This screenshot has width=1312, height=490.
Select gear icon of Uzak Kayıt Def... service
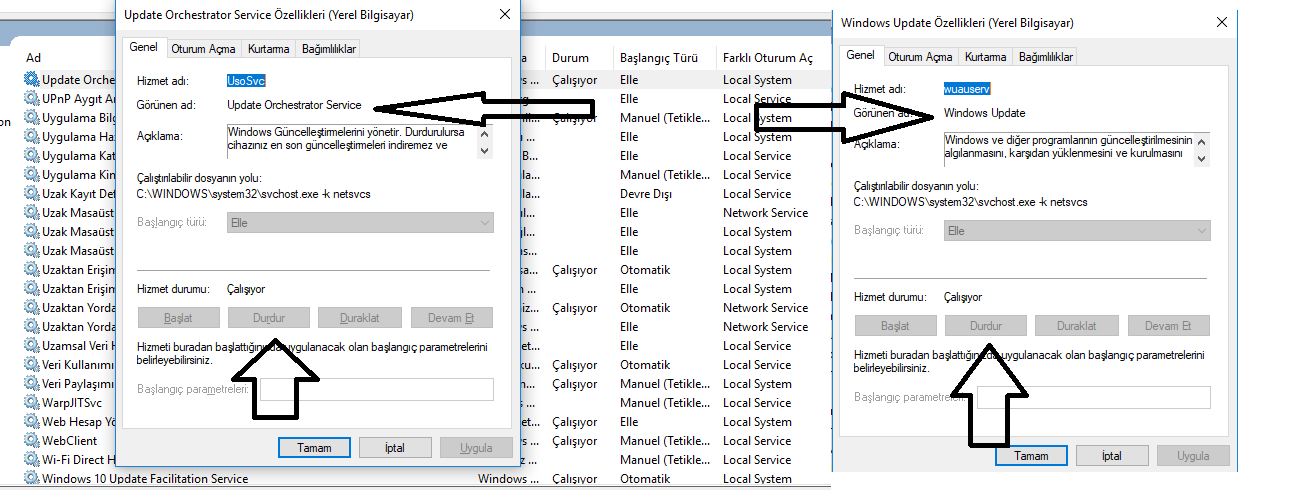[x=32, y=194]
